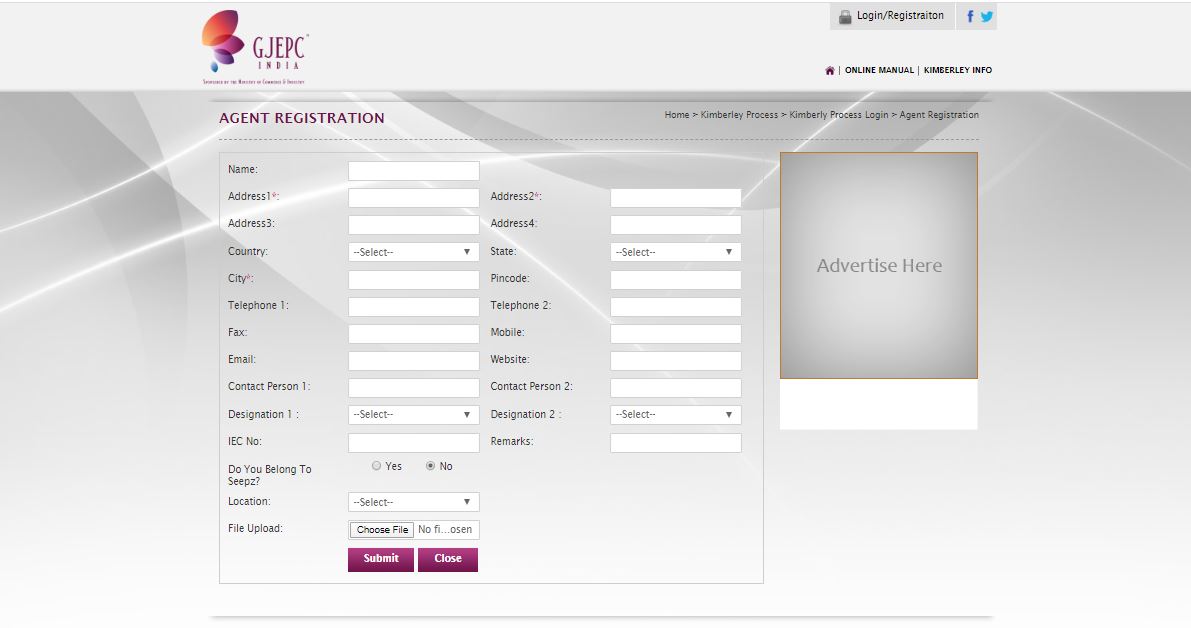Expand the Designation 1 dropdown
Image resolution: width=1191 pixels, height=628 pixels.
pos(412,414)
